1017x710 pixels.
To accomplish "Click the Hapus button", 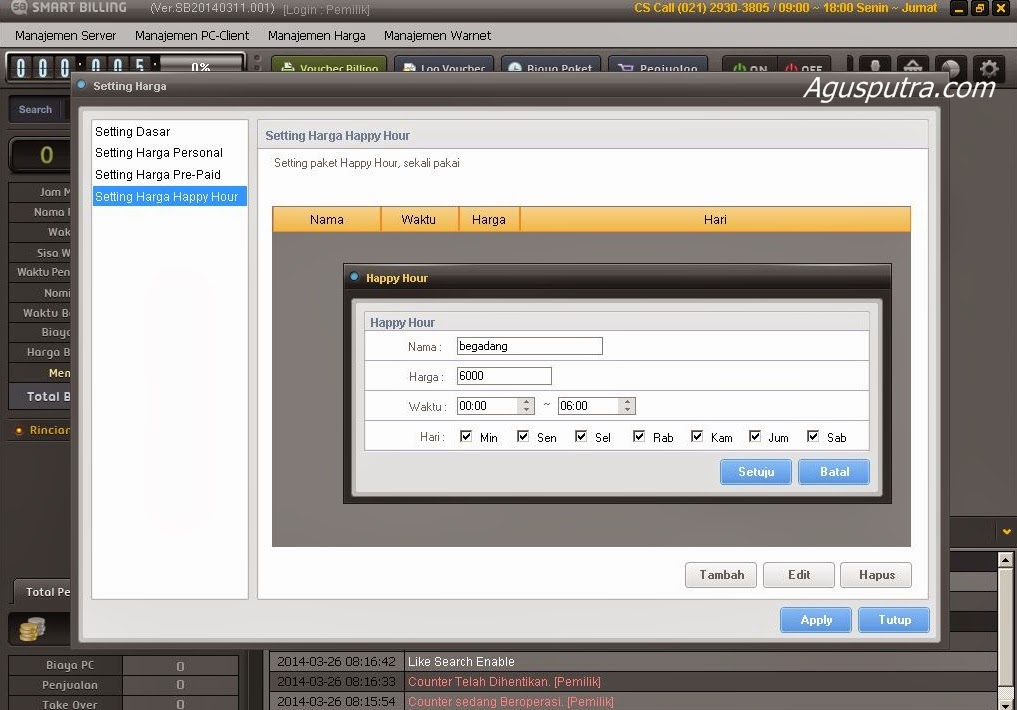I will click(876, 574).
